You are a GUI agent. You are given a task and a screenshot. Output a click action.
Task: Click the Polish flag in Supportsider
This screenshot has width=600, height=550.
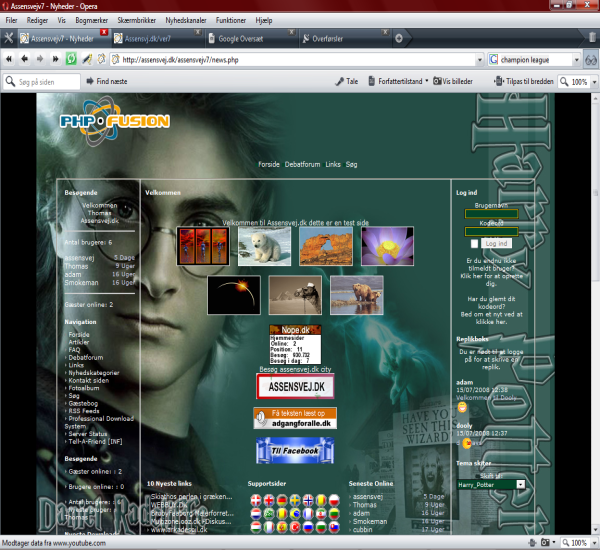coord(334,500)
